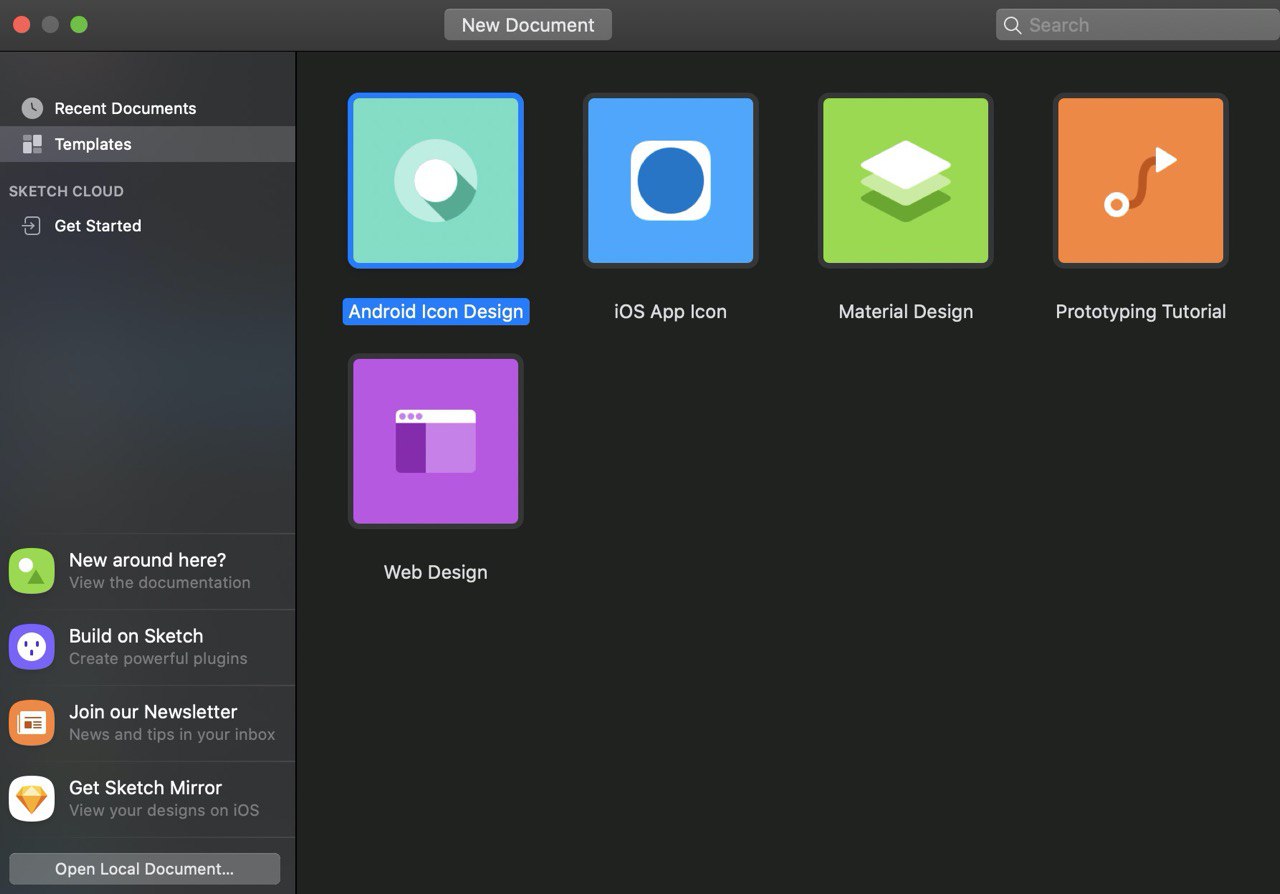
Task: Select the iOS App Icon template thumbnail
Action: tap(671, 181)
